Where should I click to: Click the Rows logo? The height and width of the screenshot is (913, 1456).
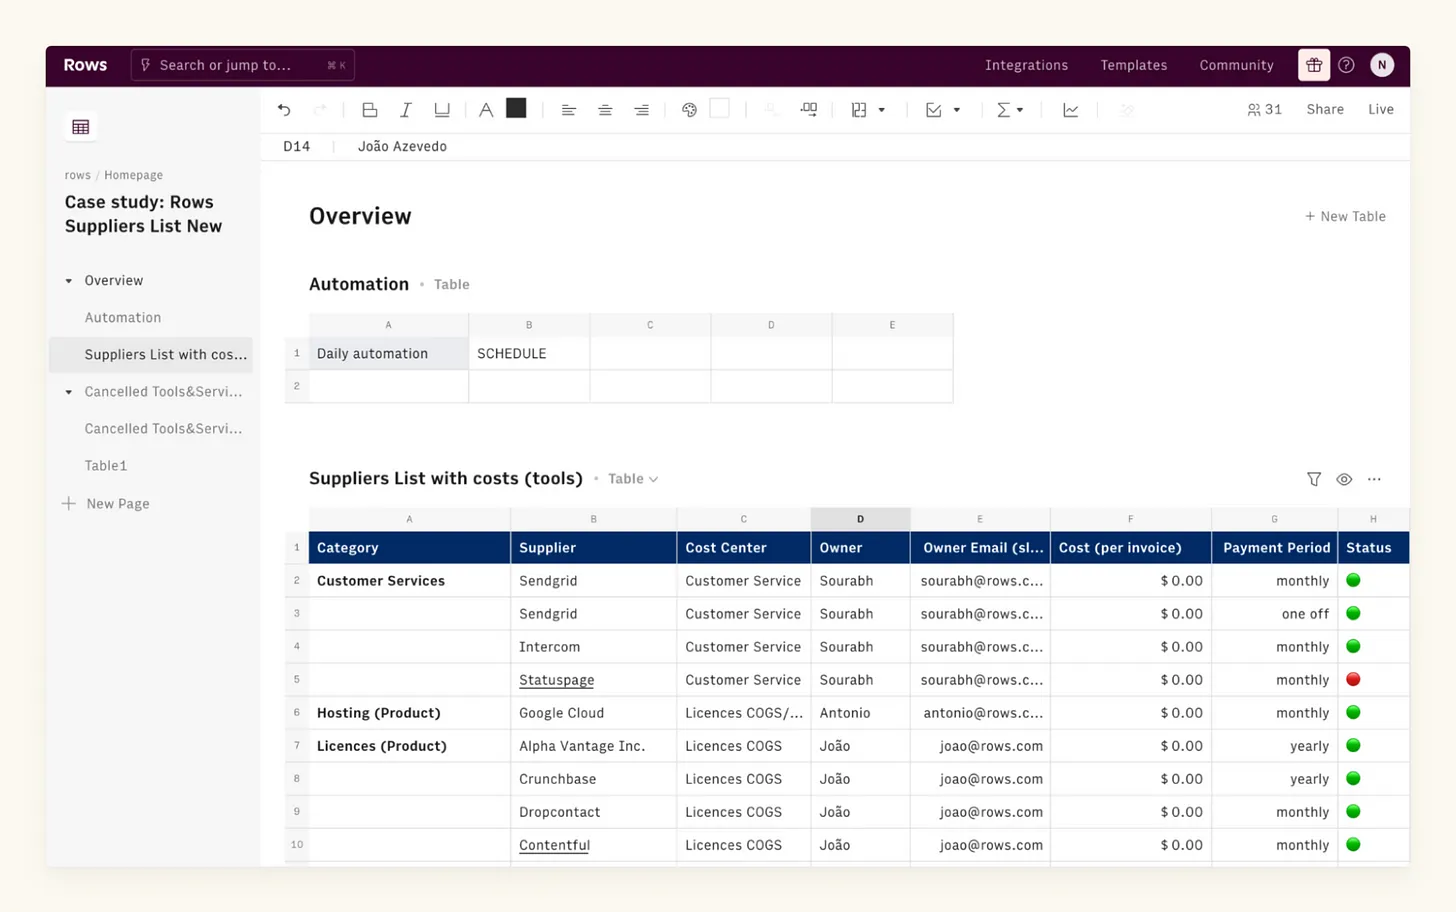pyautogui.click(x=85, y=65)
